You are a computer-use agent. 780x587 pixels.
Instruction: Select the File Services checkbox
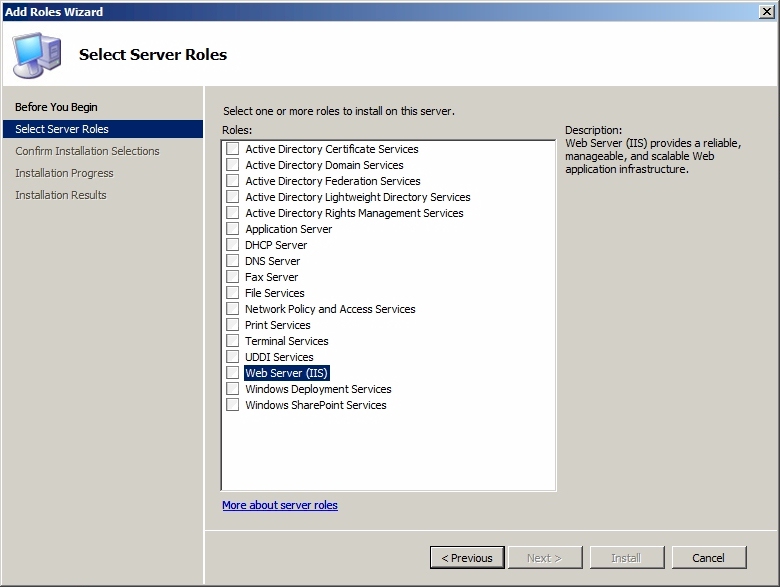(x=232, y=293)
